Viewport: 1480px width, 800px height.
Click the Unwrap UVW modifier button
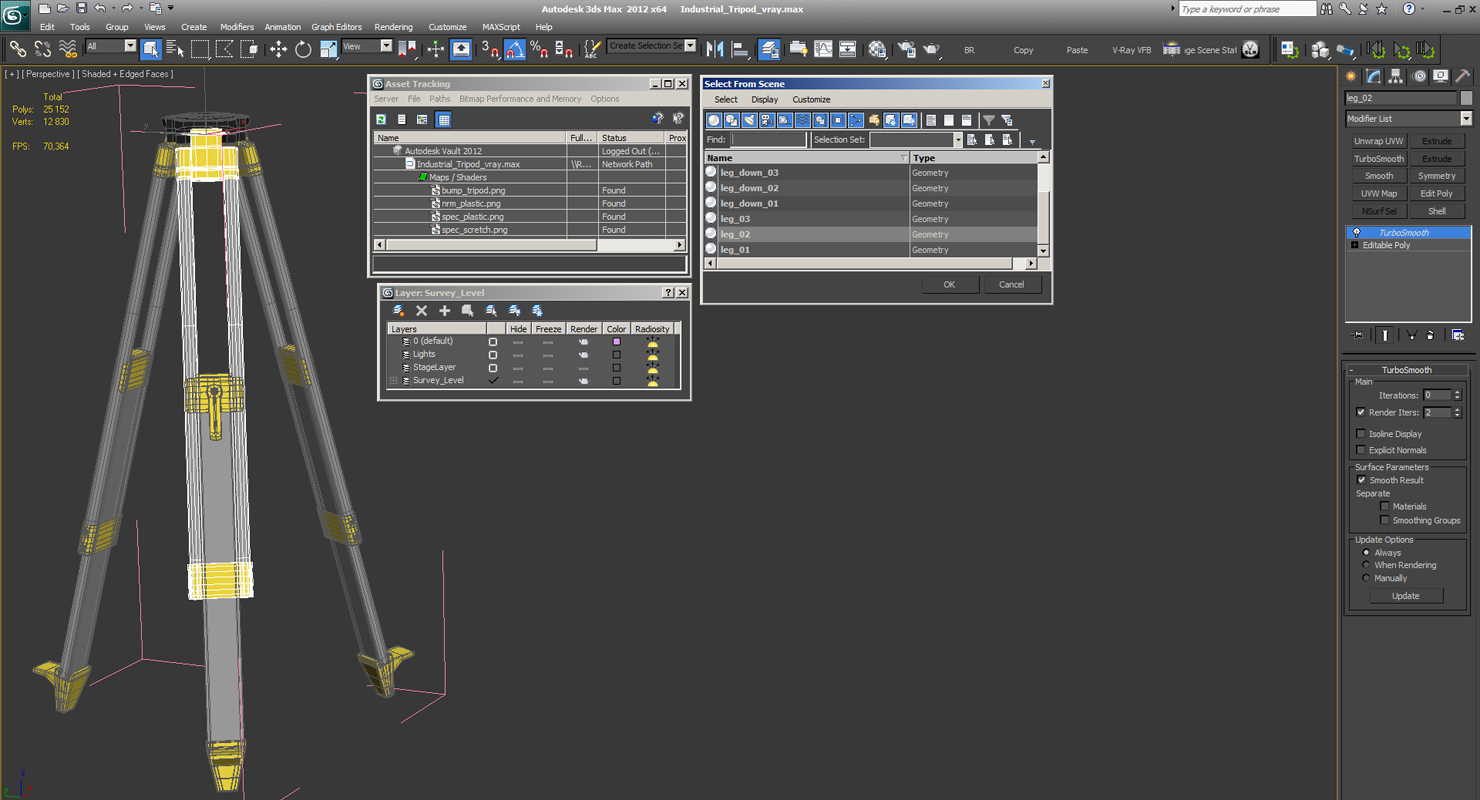[1379, 141]
